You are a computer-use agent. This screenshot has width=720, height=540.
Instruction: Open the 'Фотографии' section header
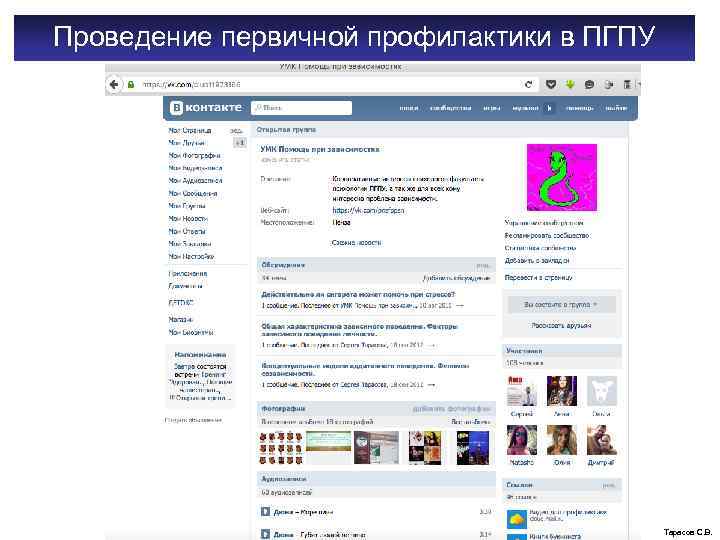[x=376, y=409]
